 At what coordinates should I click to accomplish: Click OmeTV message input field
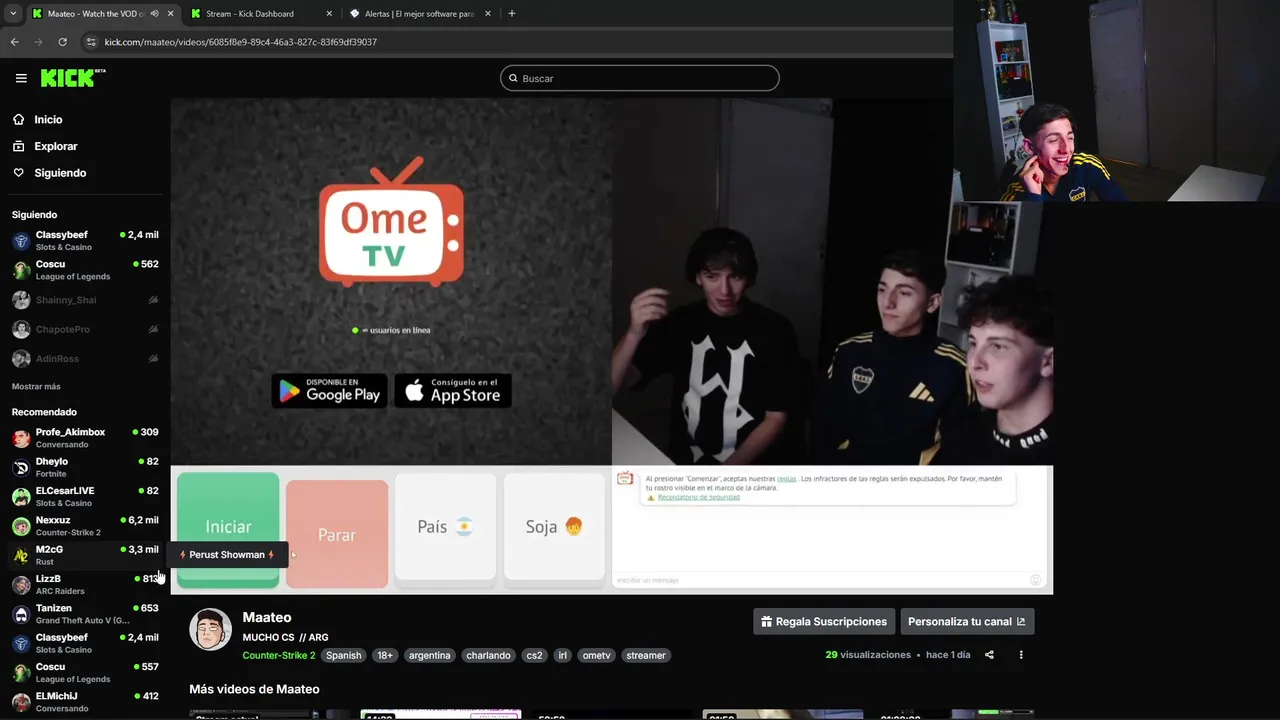820,580
